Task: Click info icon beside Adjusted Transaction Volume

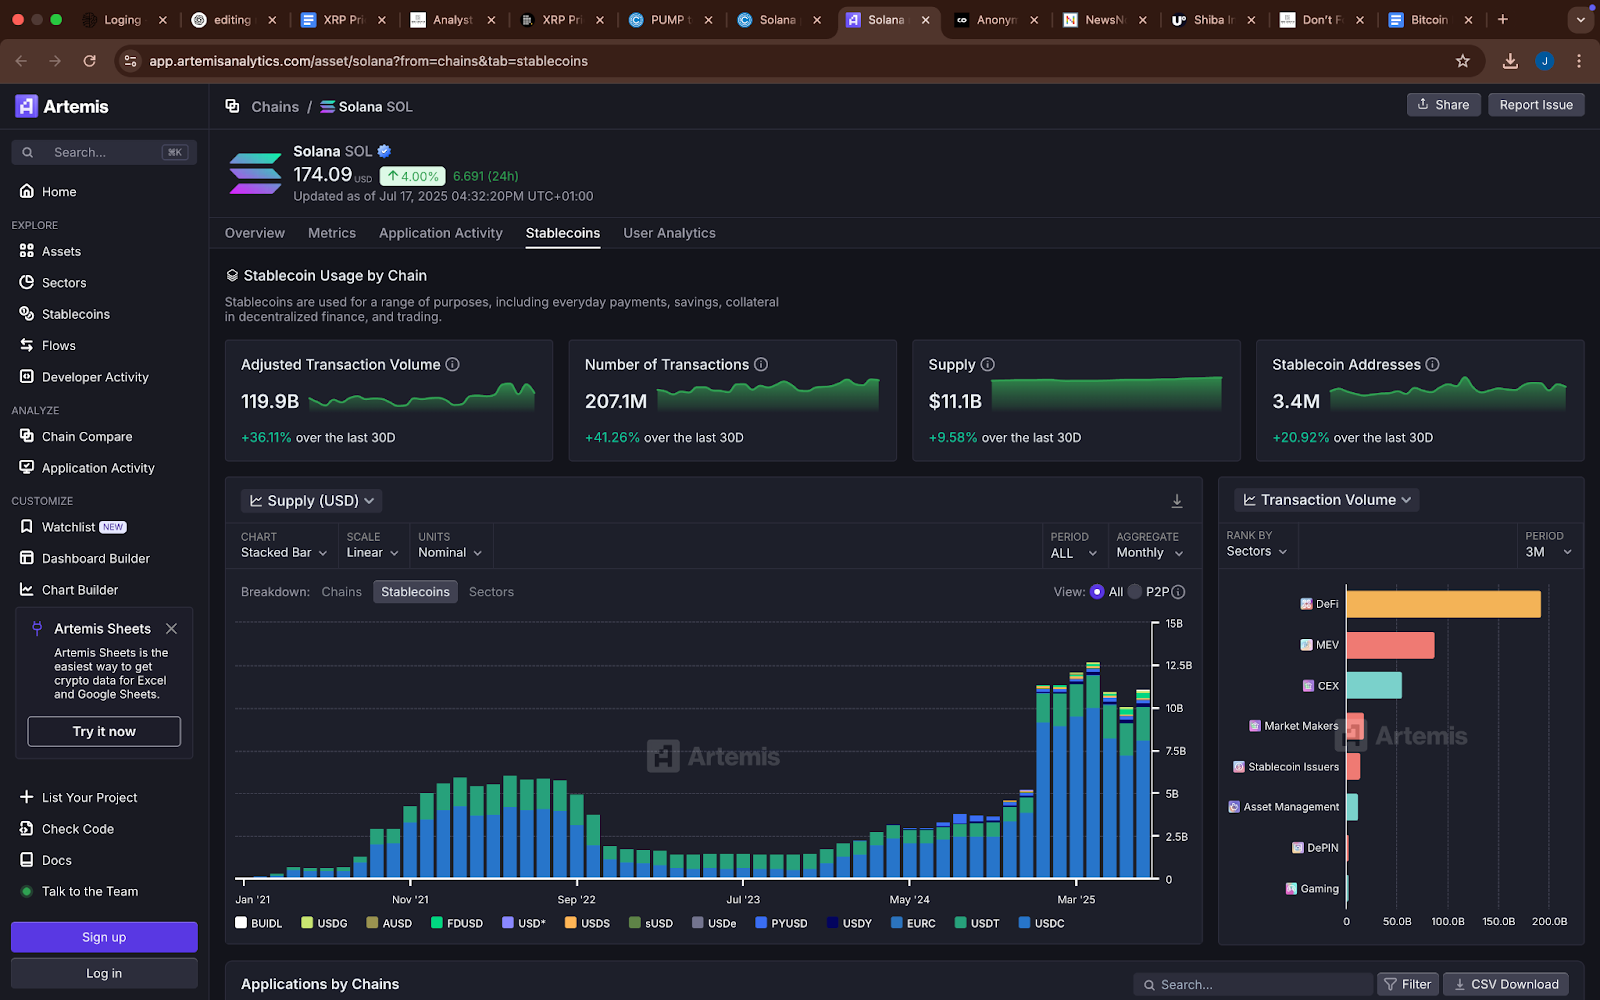Action: coord(453,365)
